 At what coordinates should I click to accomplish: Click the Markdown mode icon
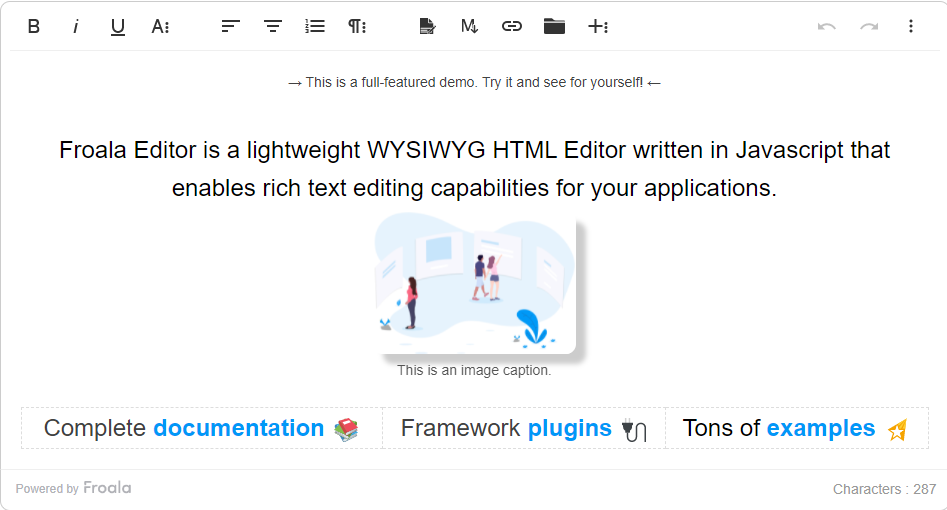[x=470, y=27]
